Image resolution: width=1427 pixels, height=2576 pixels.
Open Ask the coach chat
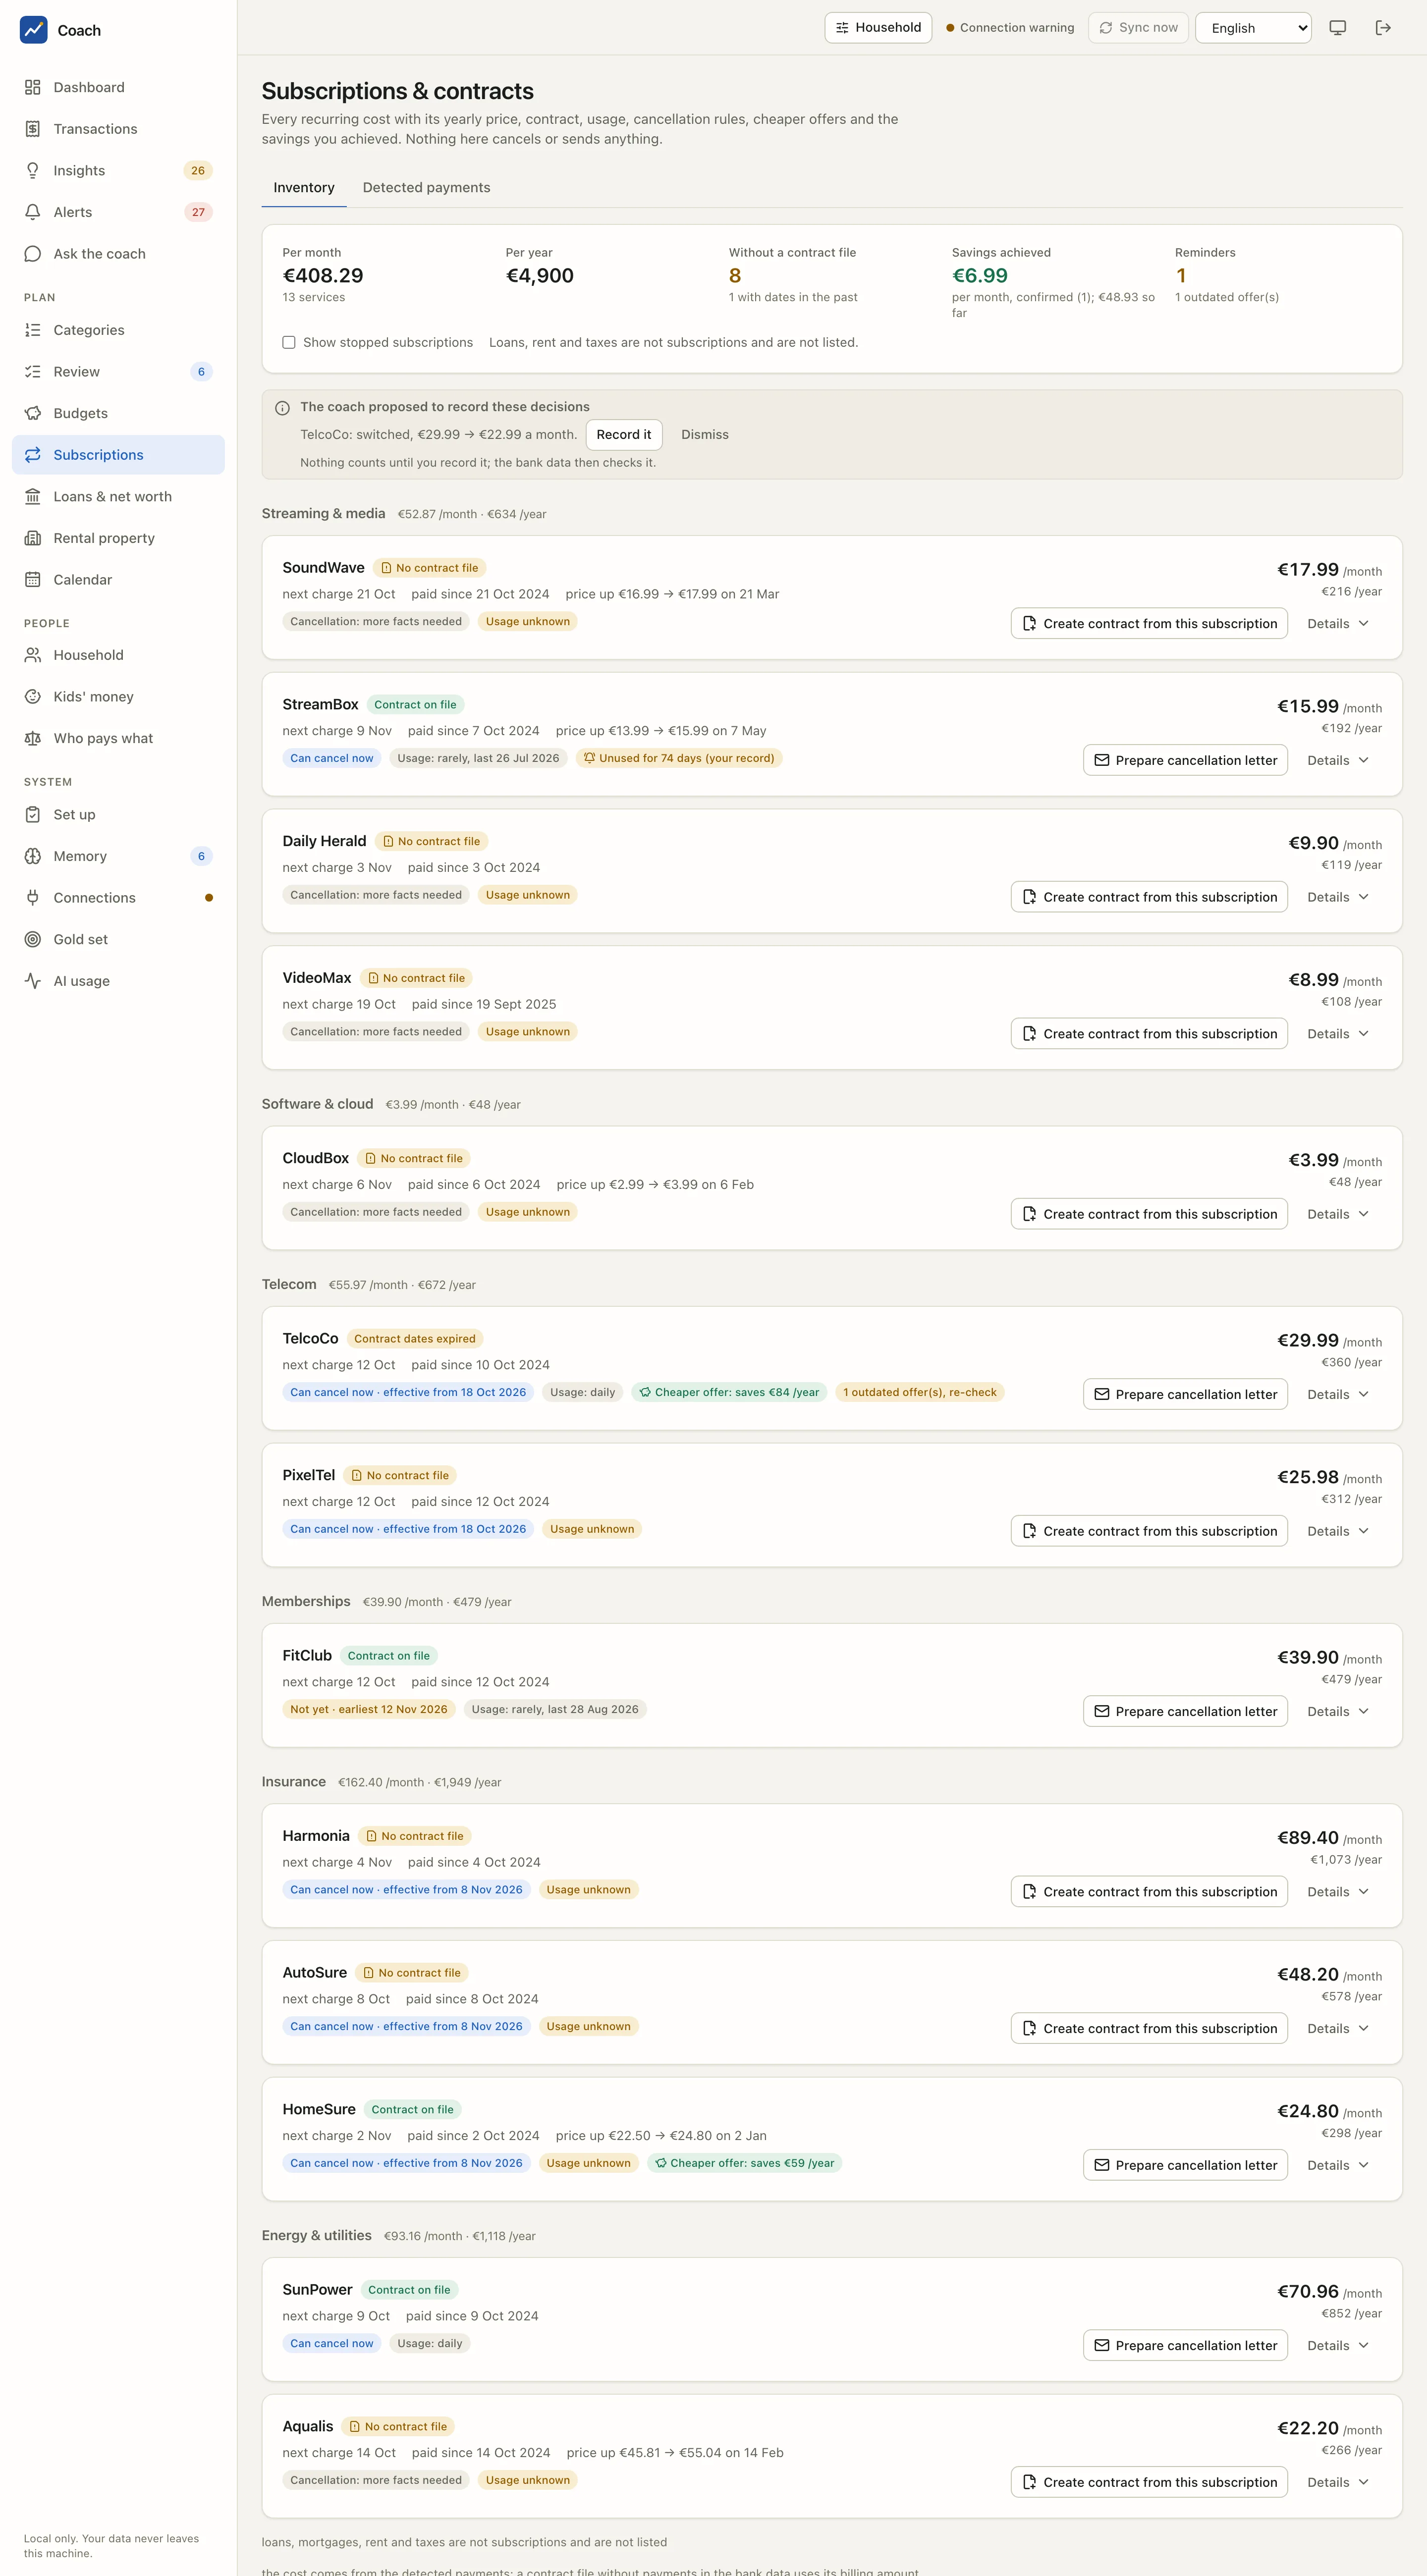coord(118,254)
